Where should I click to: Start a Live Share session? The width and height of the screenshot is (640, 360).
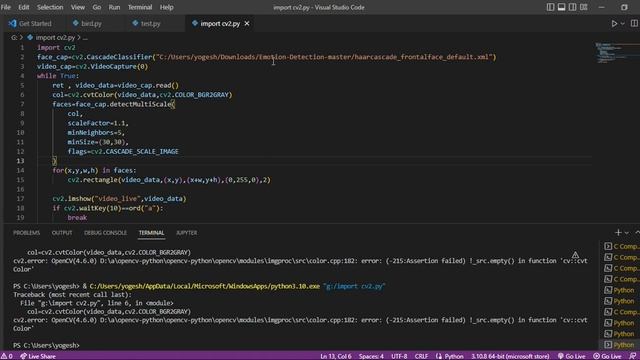pyautogui.click(x=38, y=356)
